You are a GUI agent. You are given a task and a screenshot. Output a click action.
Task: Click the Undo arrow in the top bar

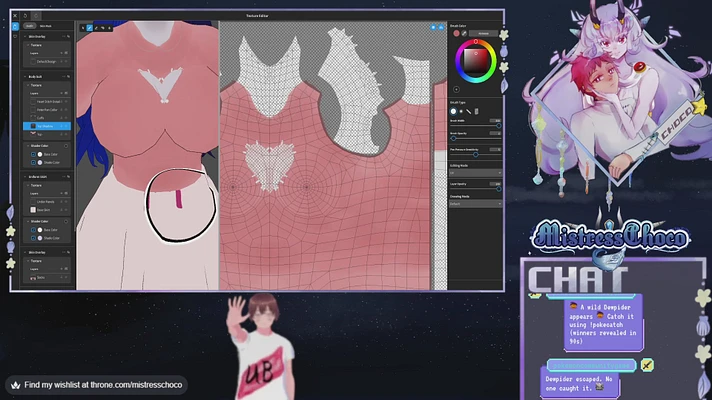[x=25, y=15]
